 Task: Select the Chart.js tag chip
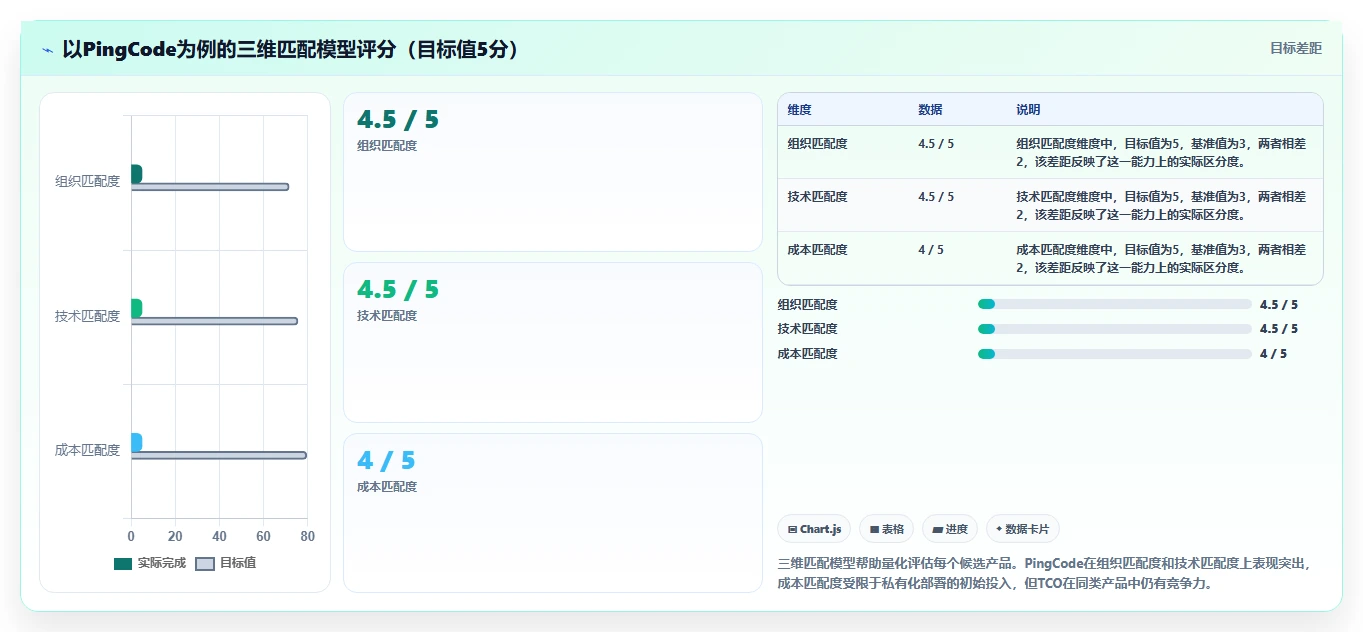(814, 529)
